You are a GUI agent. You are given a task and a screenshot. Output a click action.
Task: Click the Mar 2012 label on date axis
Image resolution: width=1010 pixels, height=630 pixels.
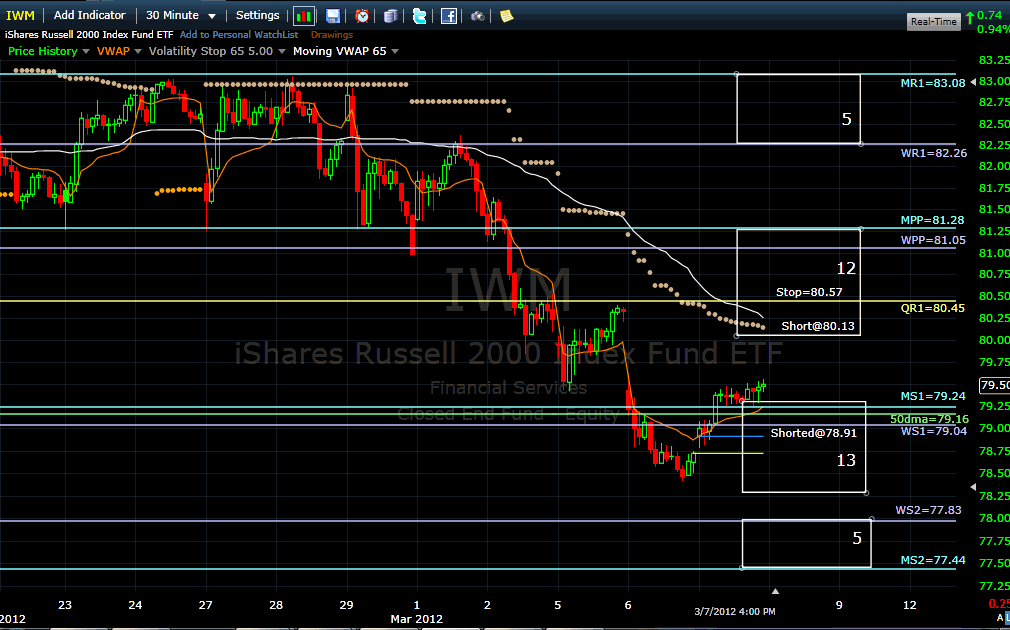(416, 619)
